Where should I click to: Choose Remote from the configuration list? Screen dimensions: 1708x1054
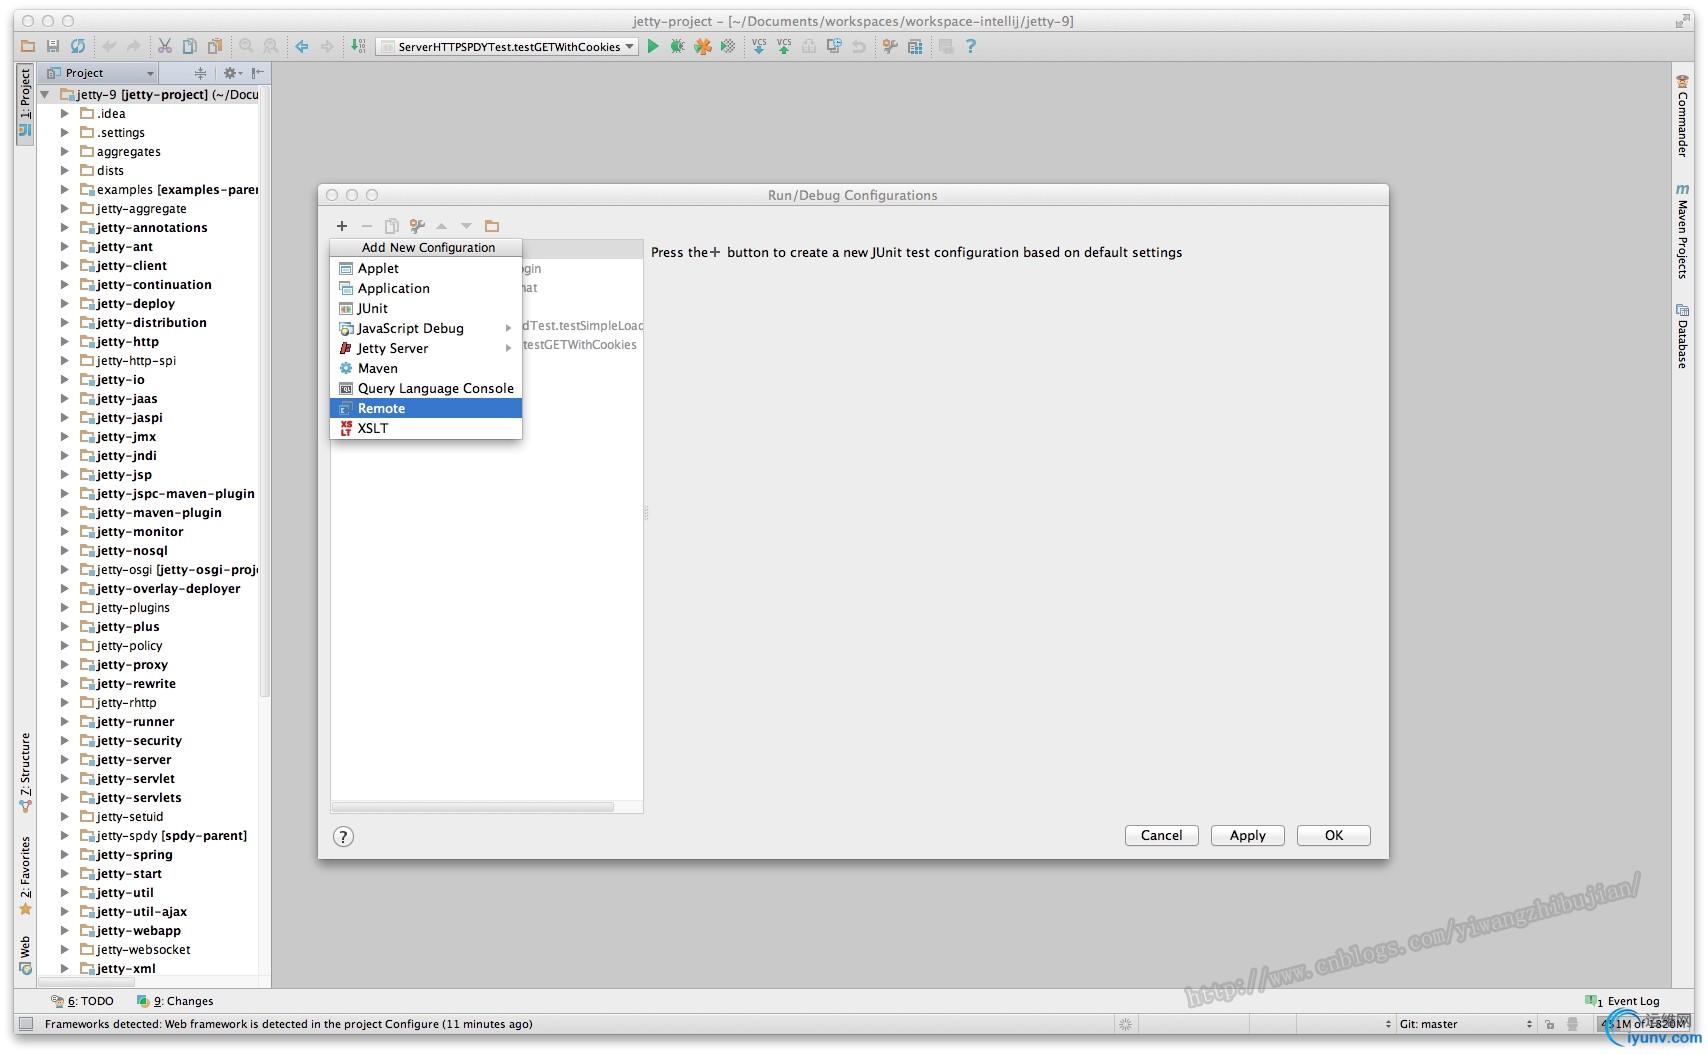(426, 408)
